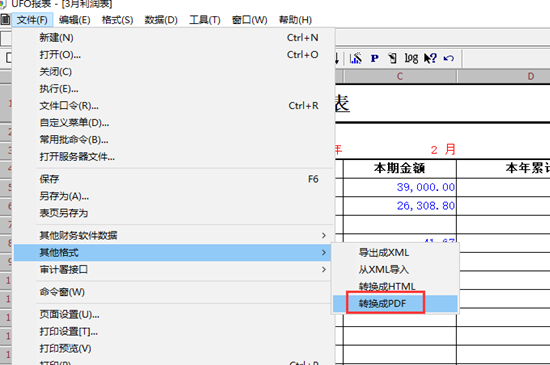Click the down-arrow toolbar icon

(337, 58)
